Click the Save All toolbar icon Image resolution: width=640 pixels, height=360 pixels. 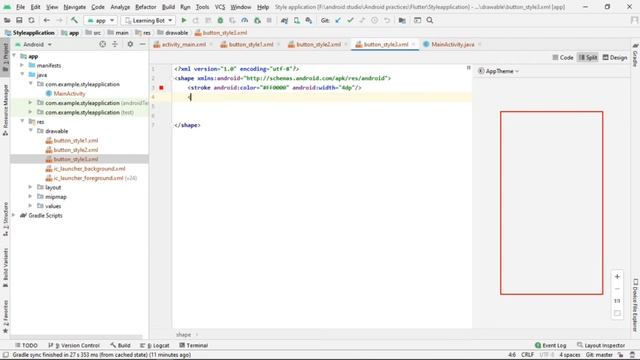coord(19,20)
